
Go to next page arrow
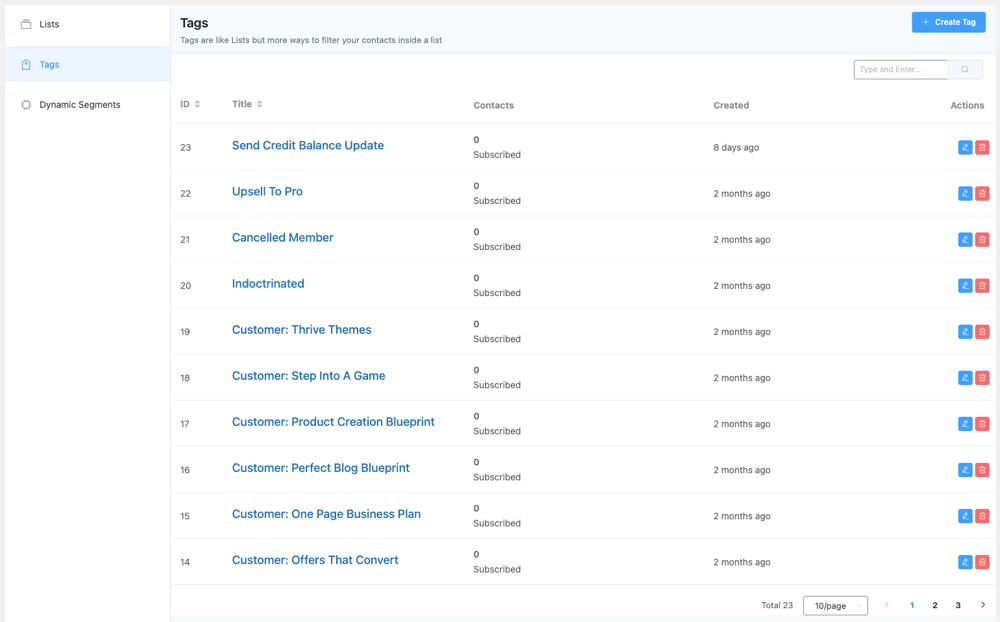[x=983, y=605]
